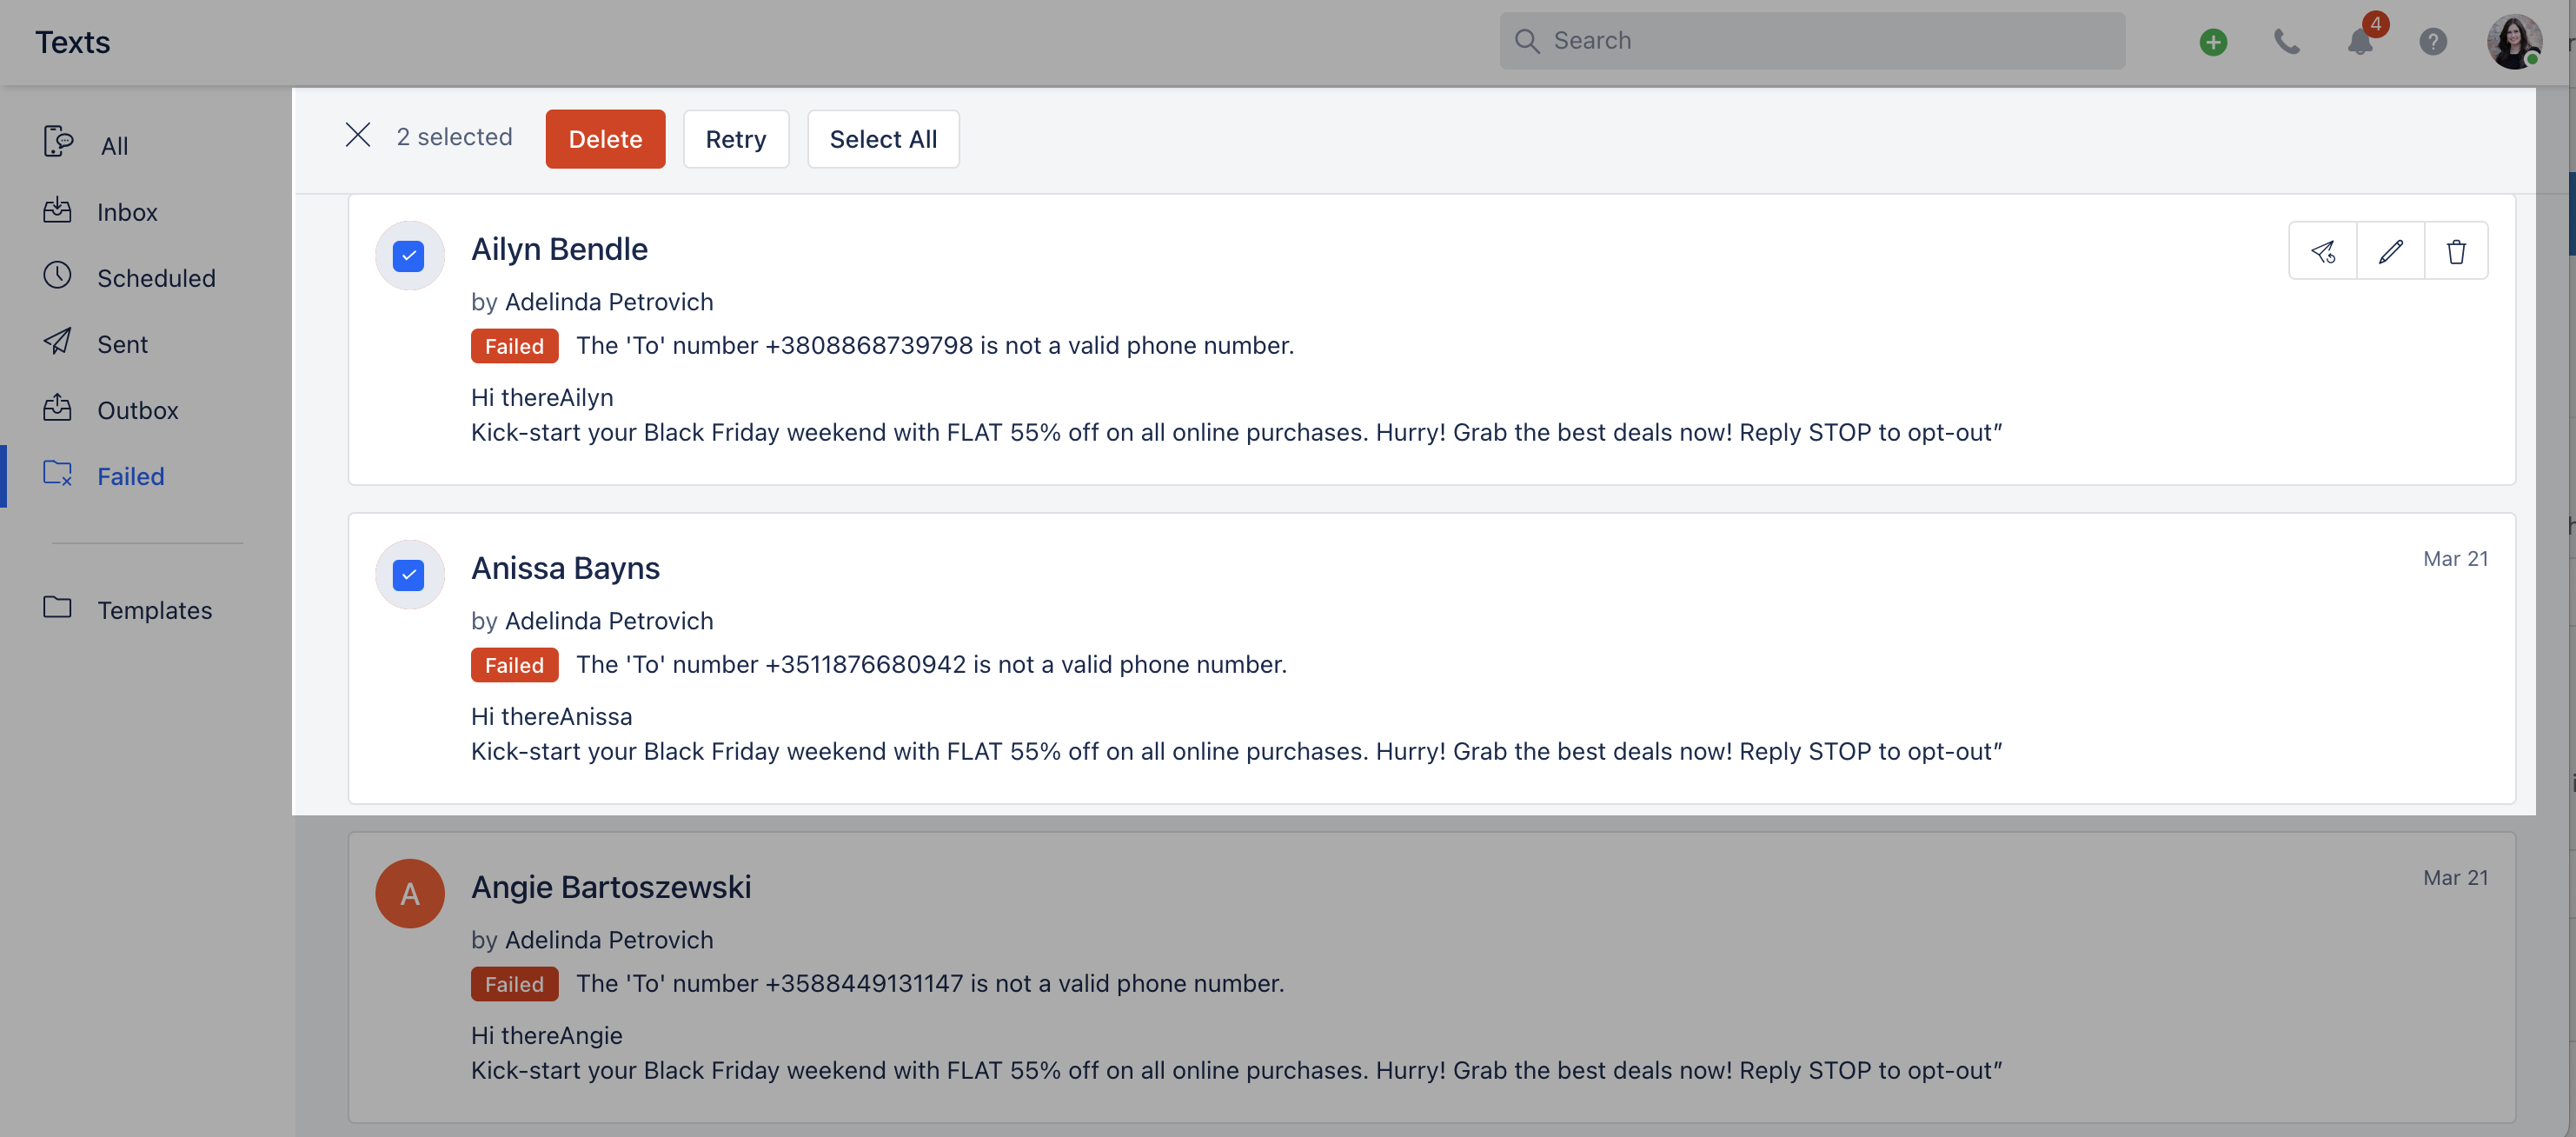Go to the Outbox folder
The height and width of the screenshot is (1137, 2576).
tap(137, 410)
